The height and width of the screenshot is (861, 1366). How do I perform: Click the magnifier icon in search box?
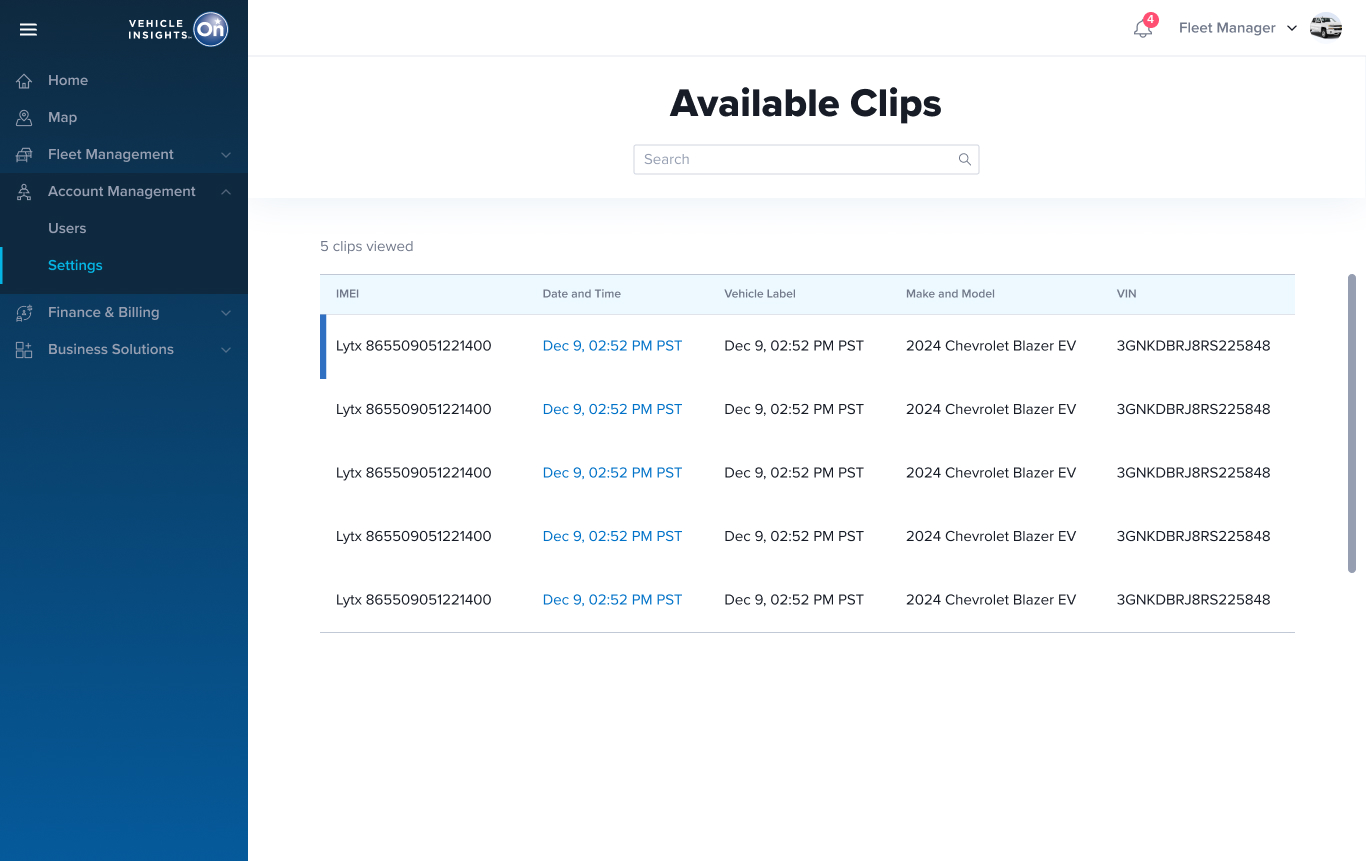[965, 159]
